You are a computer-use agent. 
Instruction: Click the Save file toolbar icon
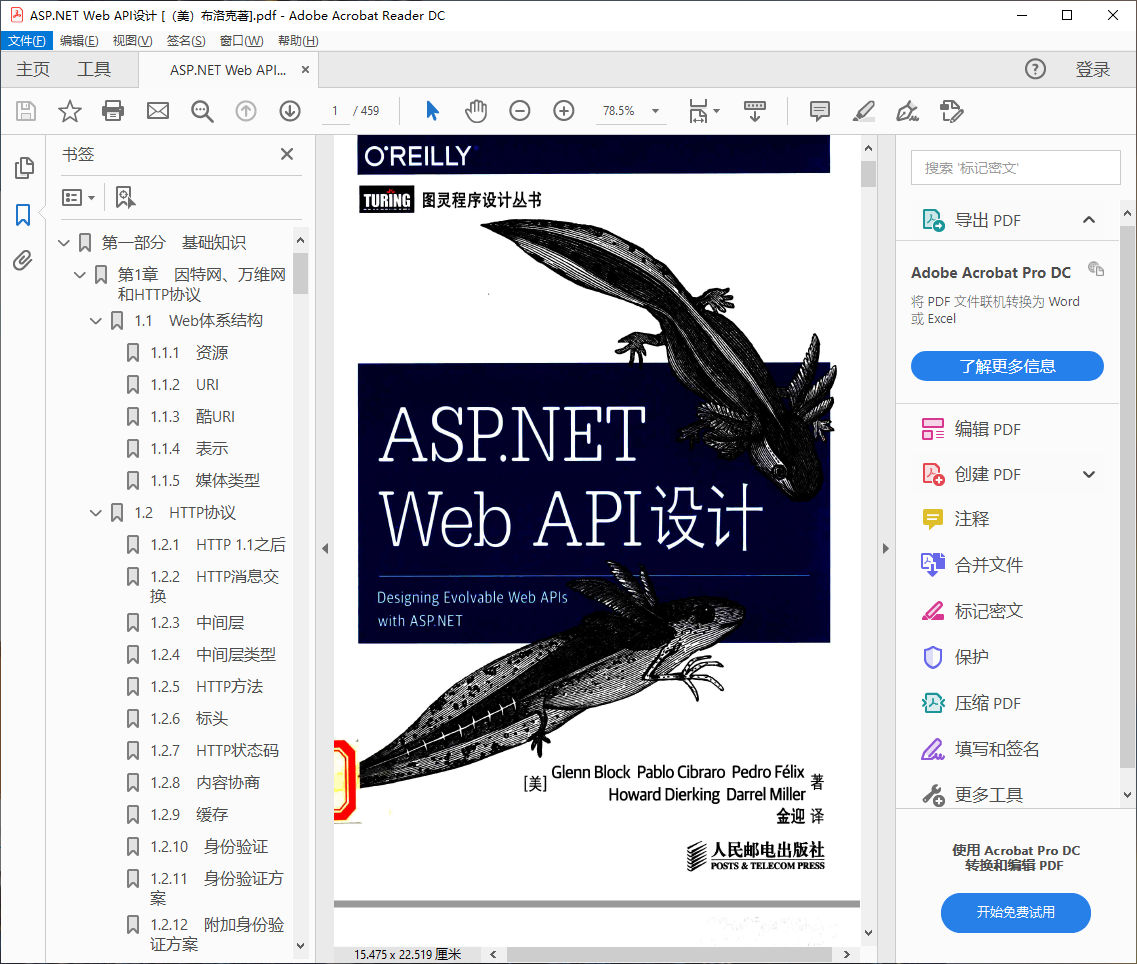click(26, 111)
